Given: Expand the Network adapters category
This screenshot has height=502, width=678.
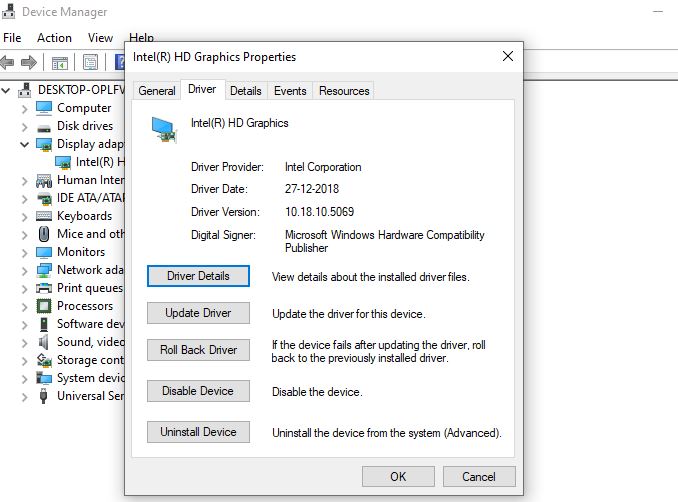Looking at the screenshot, I should [x=25, y=270].
